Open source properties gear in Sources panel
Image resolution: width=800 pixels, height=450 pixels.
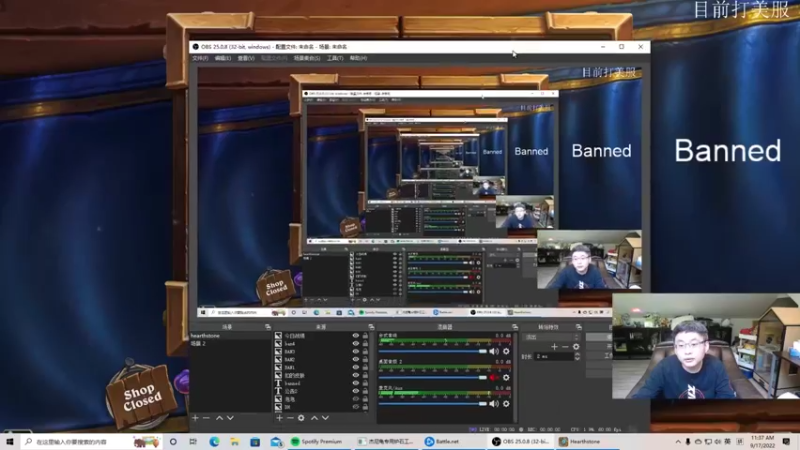(x=301, y=418)
